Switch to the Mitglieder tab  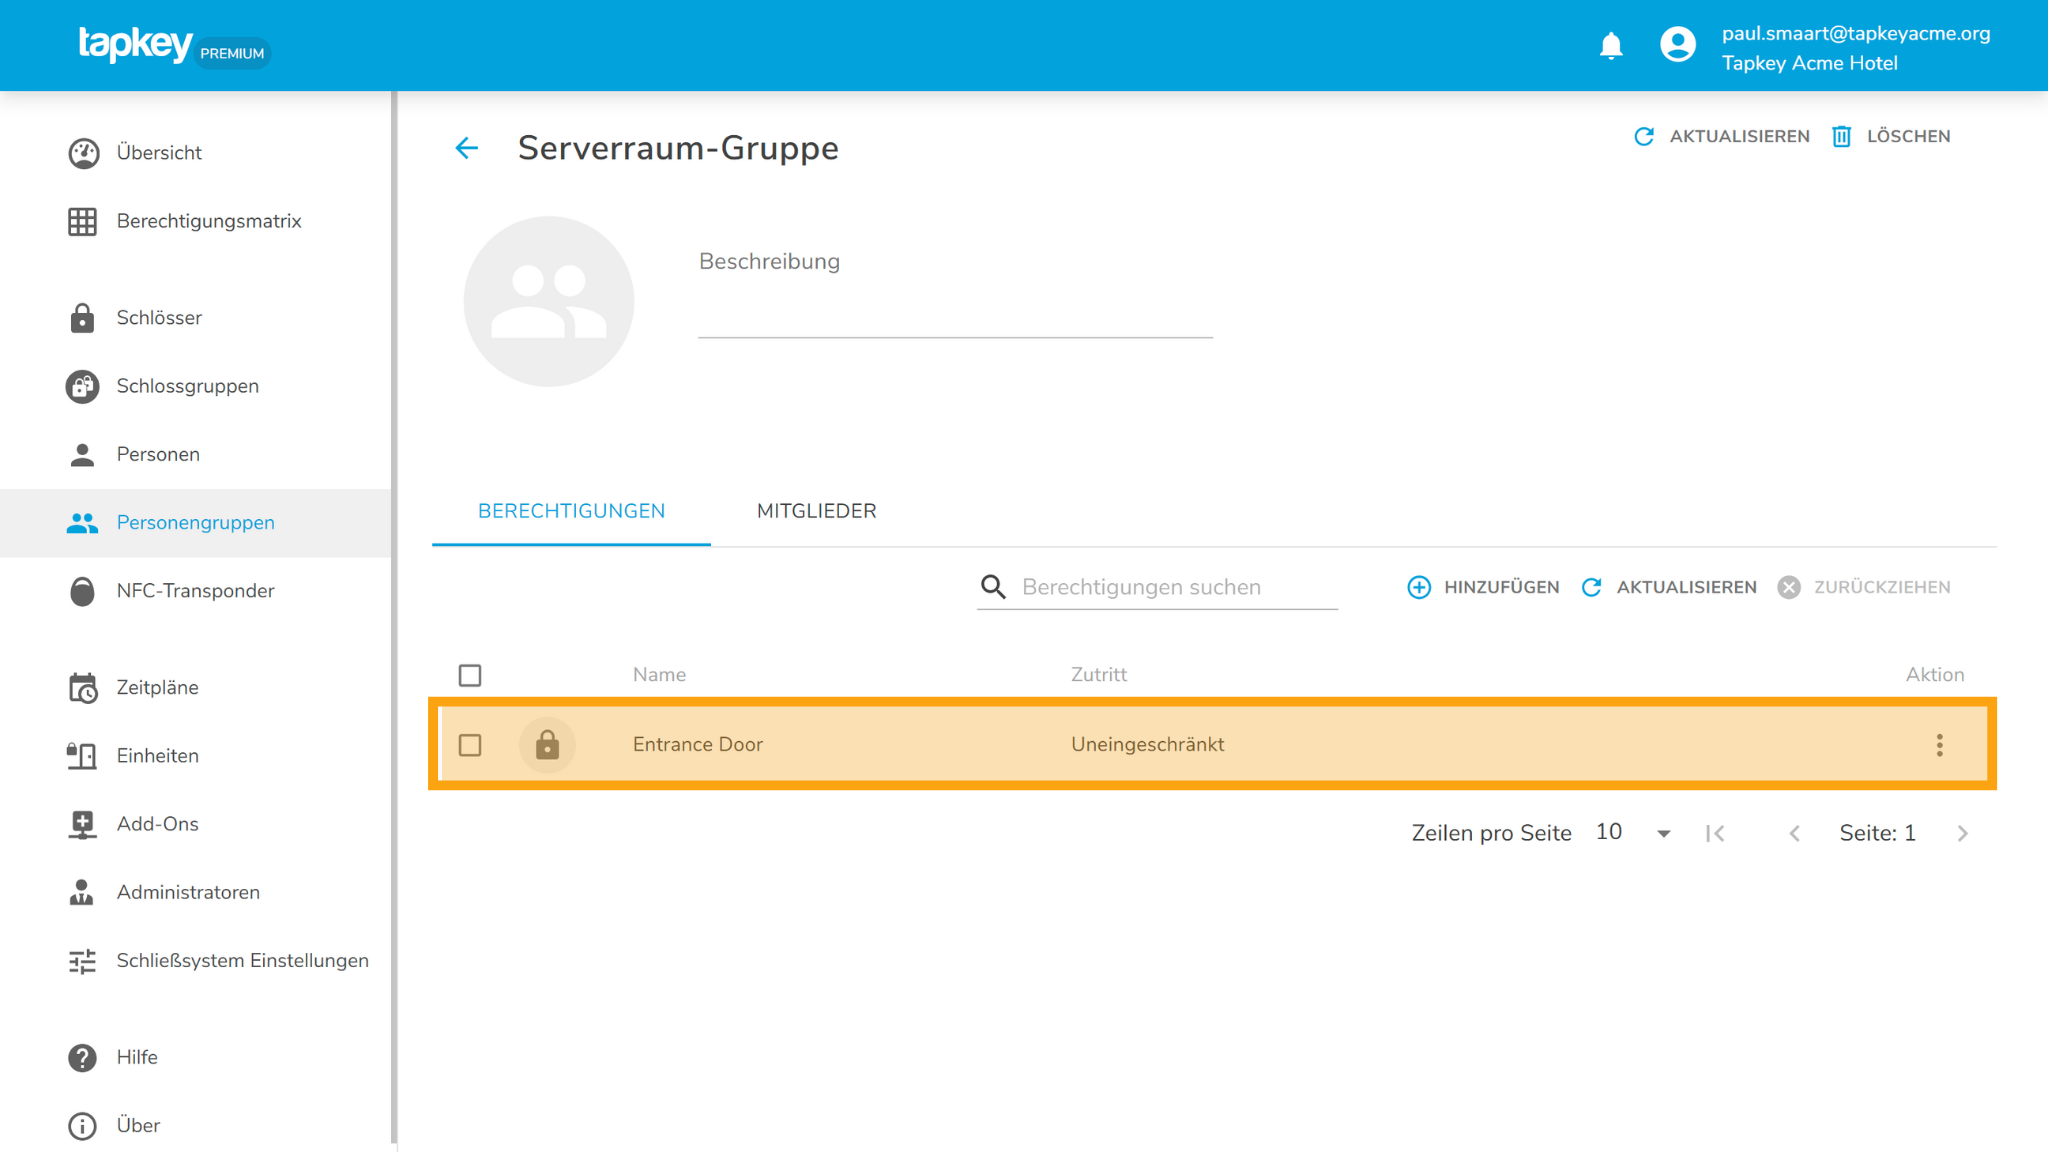[x=816, y=511]
